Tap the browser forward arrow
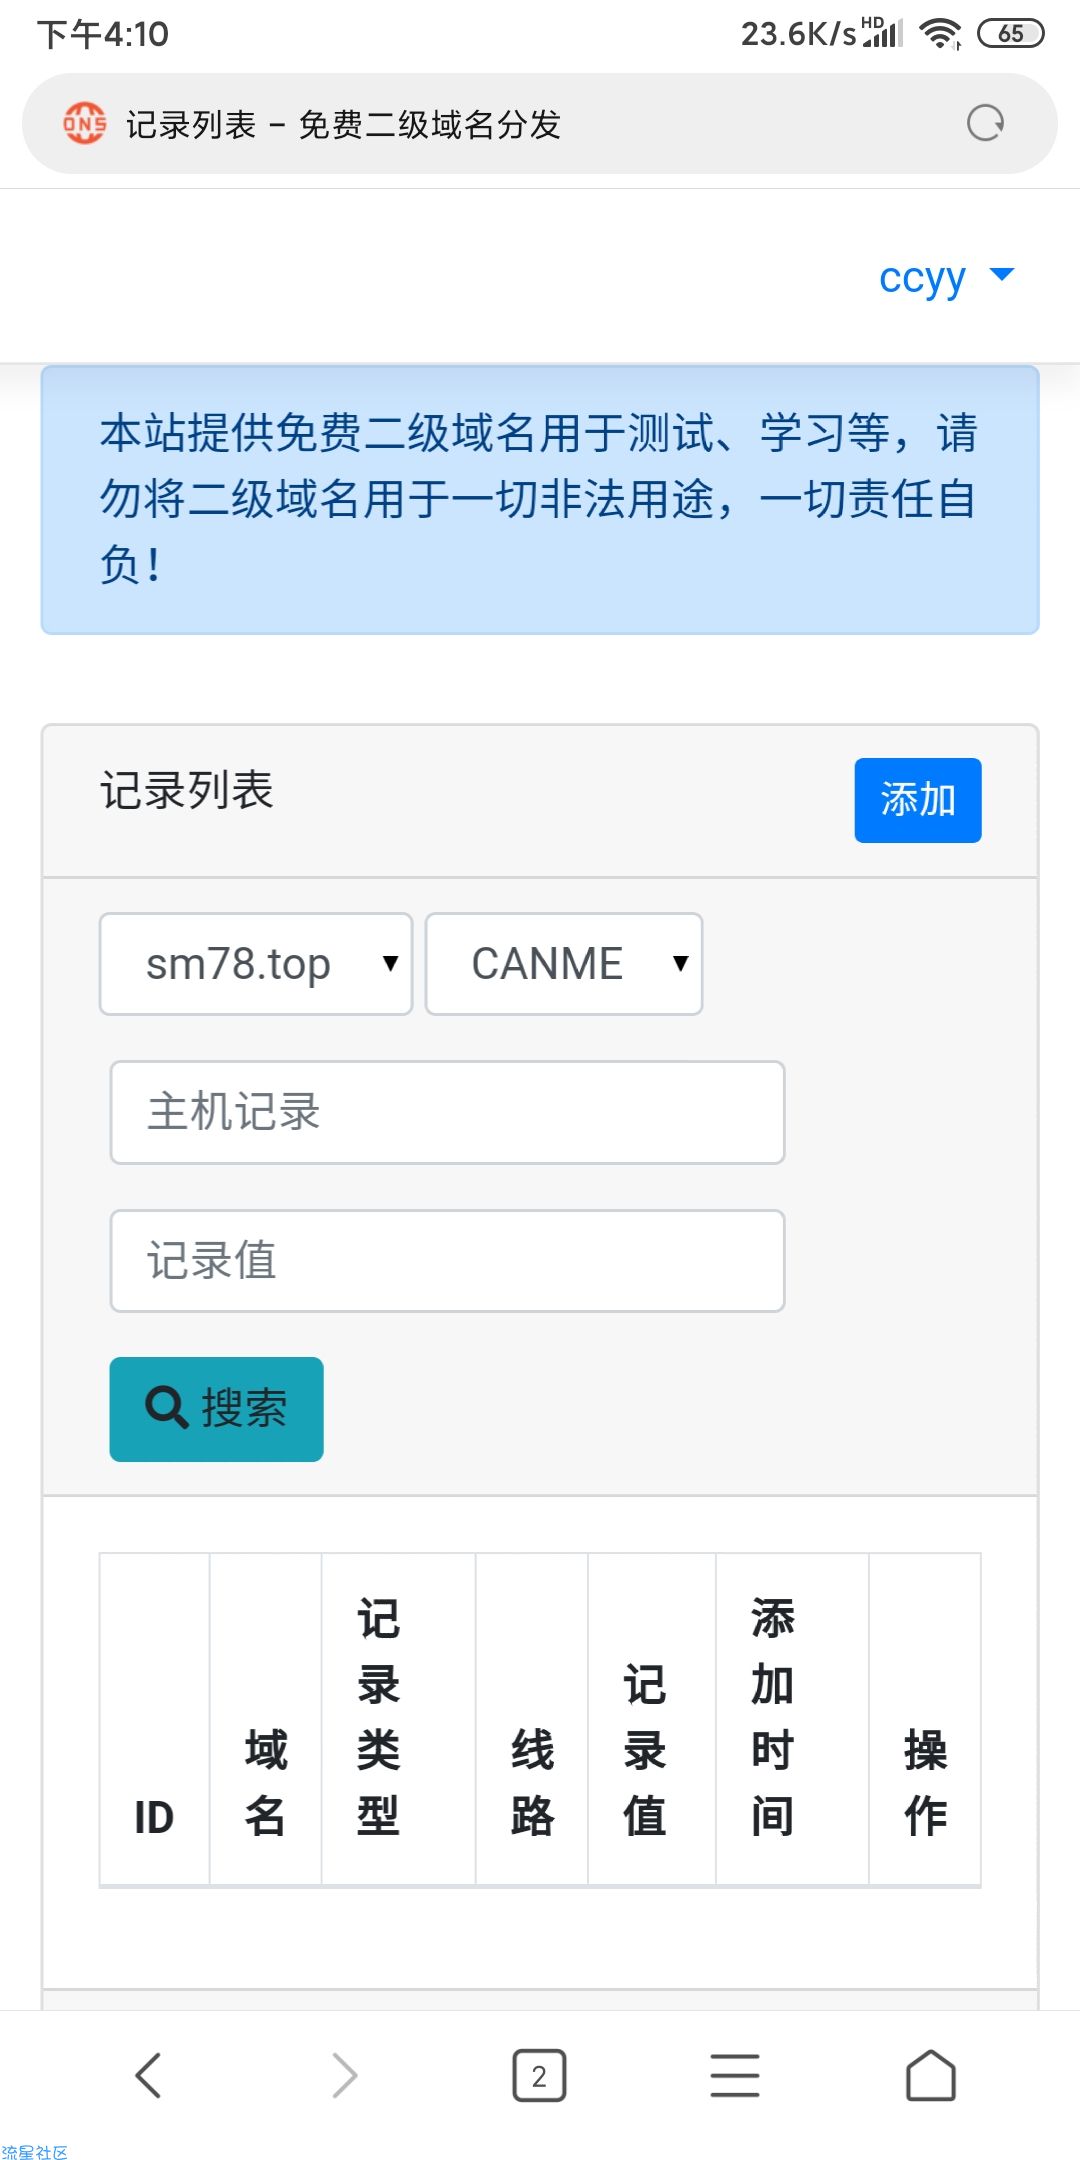Viewport: 1080px width, 2160px height. [x=344, y=2075]
